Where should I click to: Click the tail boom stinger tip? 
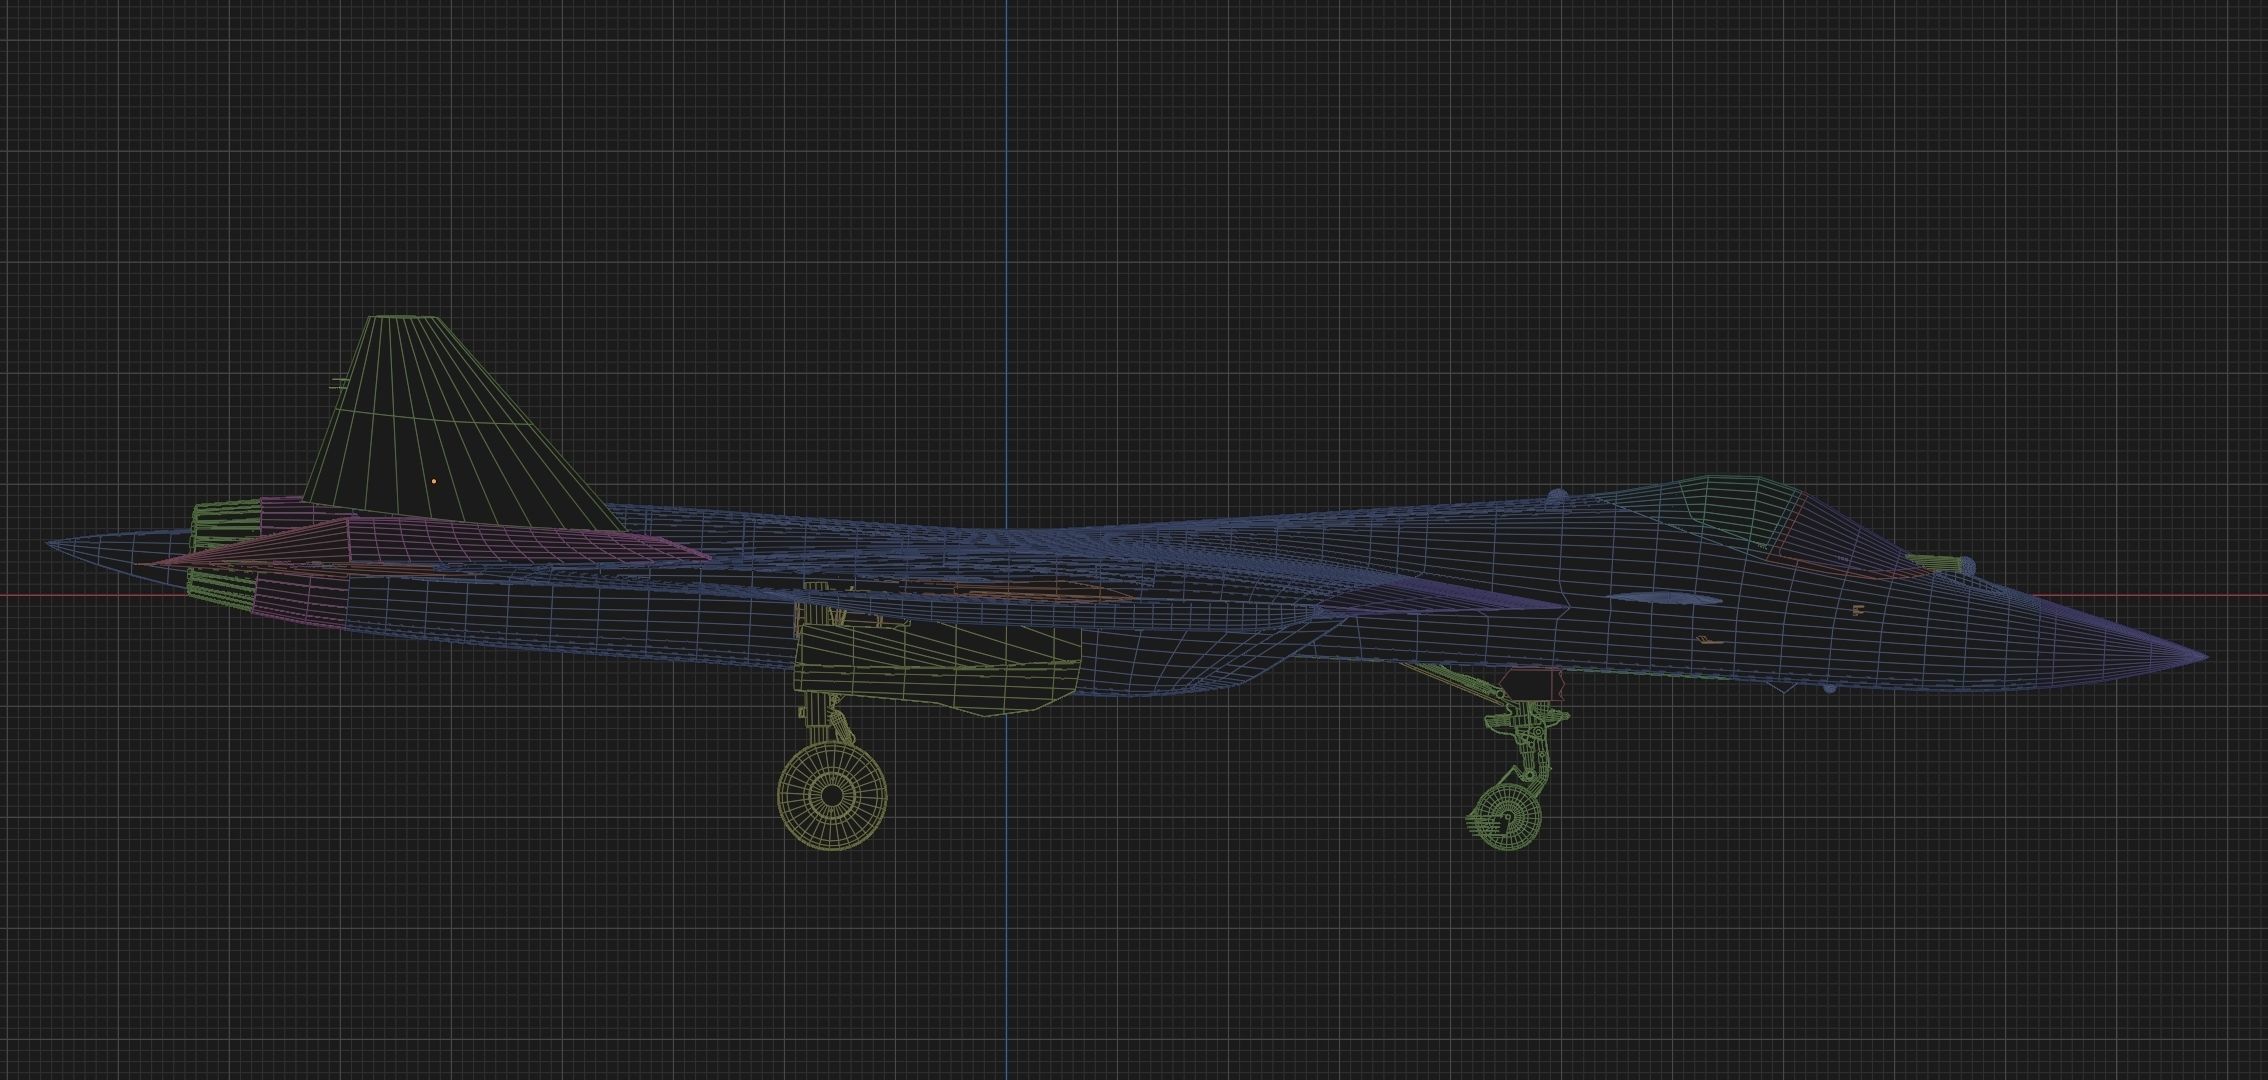tap(52, 543)
